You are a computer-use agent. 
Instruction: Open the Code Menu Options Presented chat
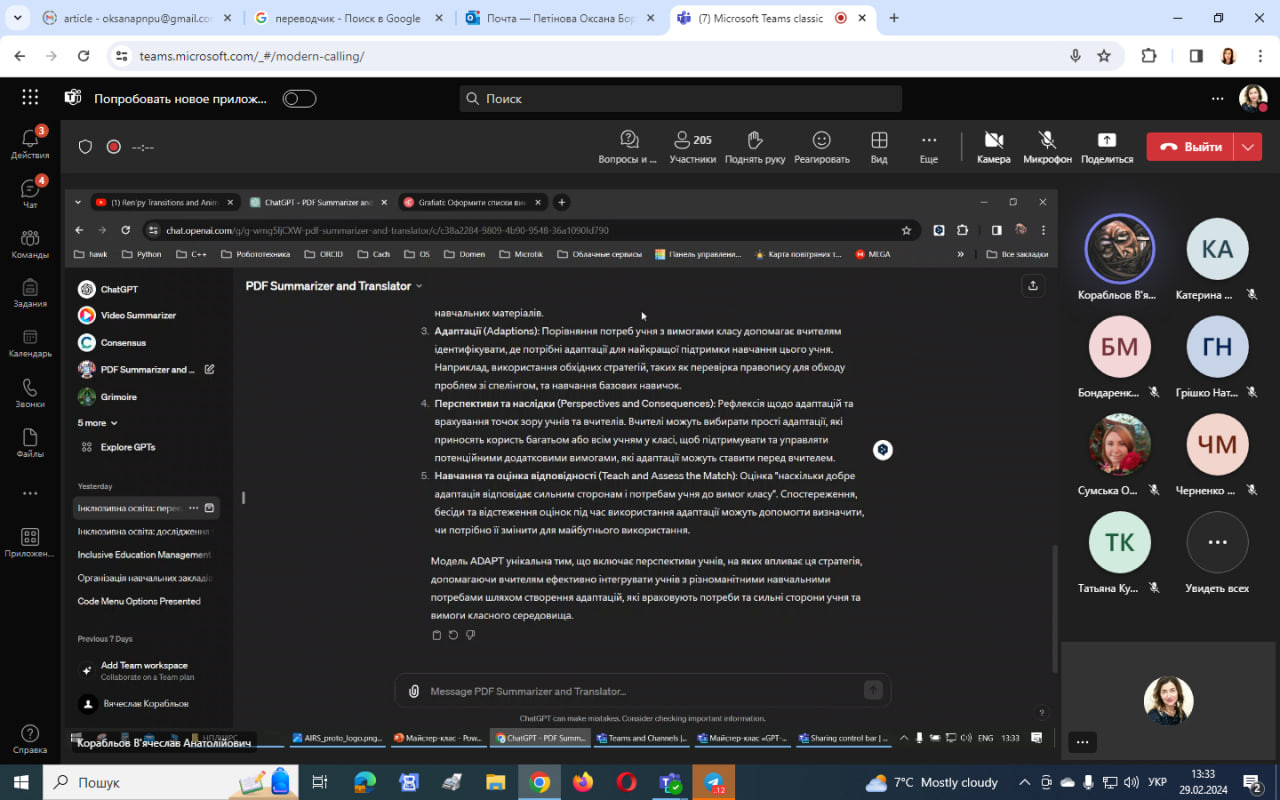point(139,601)
